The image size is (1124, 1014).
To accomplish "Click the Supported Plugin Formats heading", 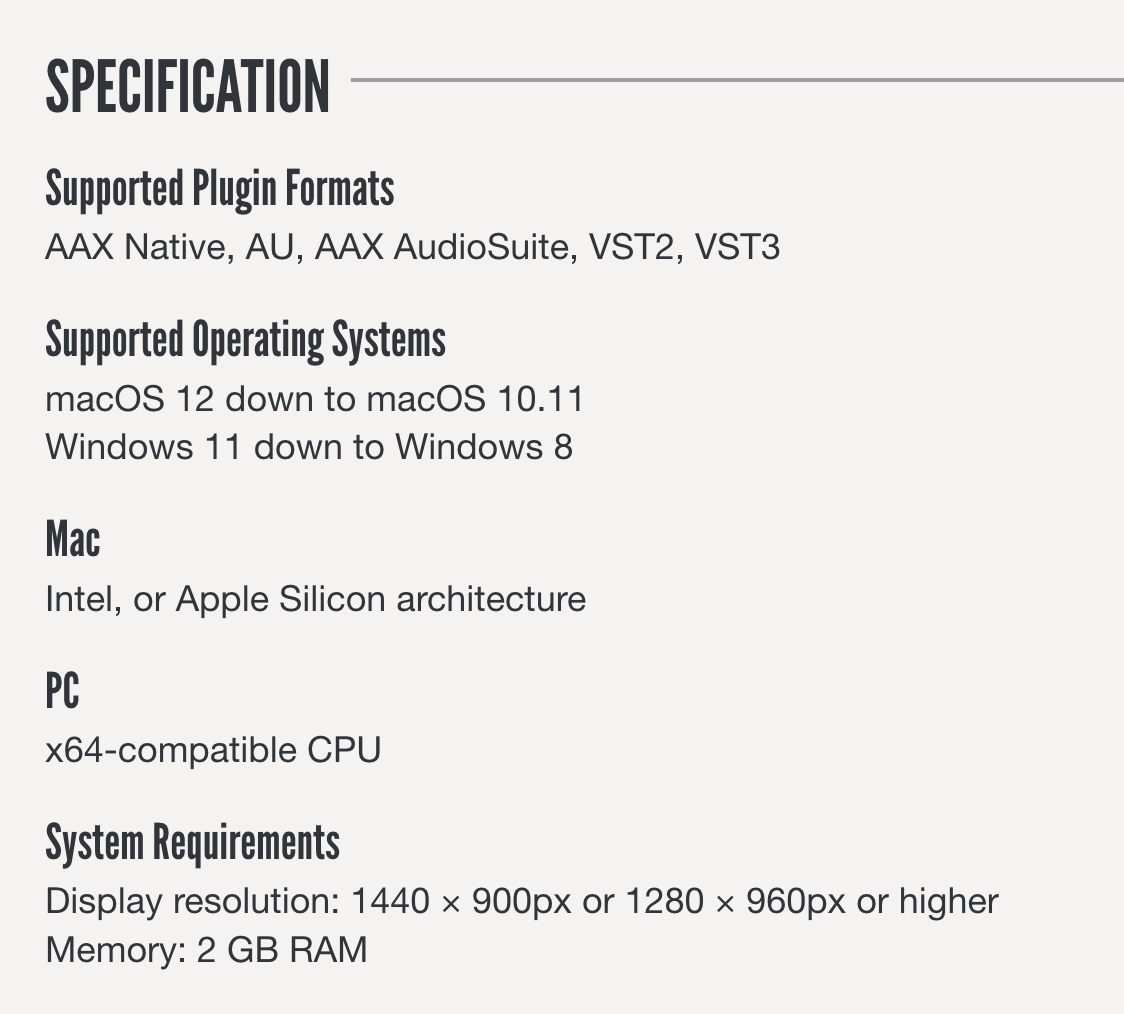I will point(220,190).
